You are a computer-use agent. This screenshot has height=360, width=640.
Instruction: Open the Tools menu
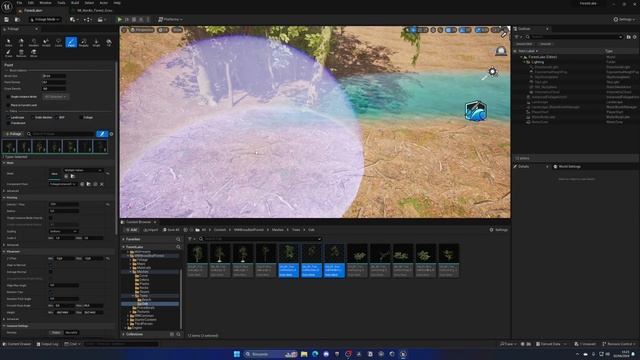[x=61, y=3]
